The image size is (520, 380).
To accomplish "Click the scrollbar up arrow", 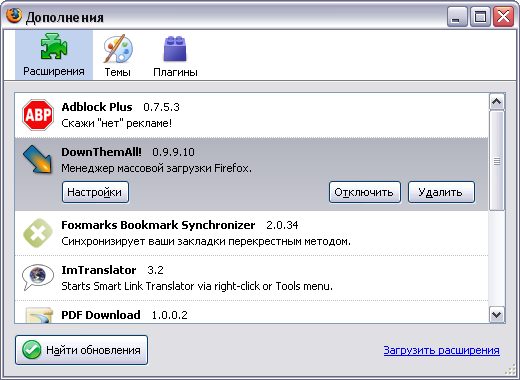I will point(497,102).
